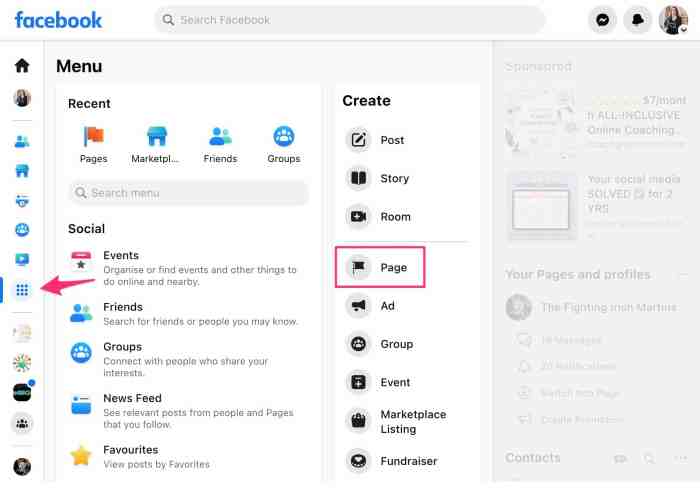The image size is (700, 497).
Task: Go to Home in left sidebar
Action: pos(22,66)
